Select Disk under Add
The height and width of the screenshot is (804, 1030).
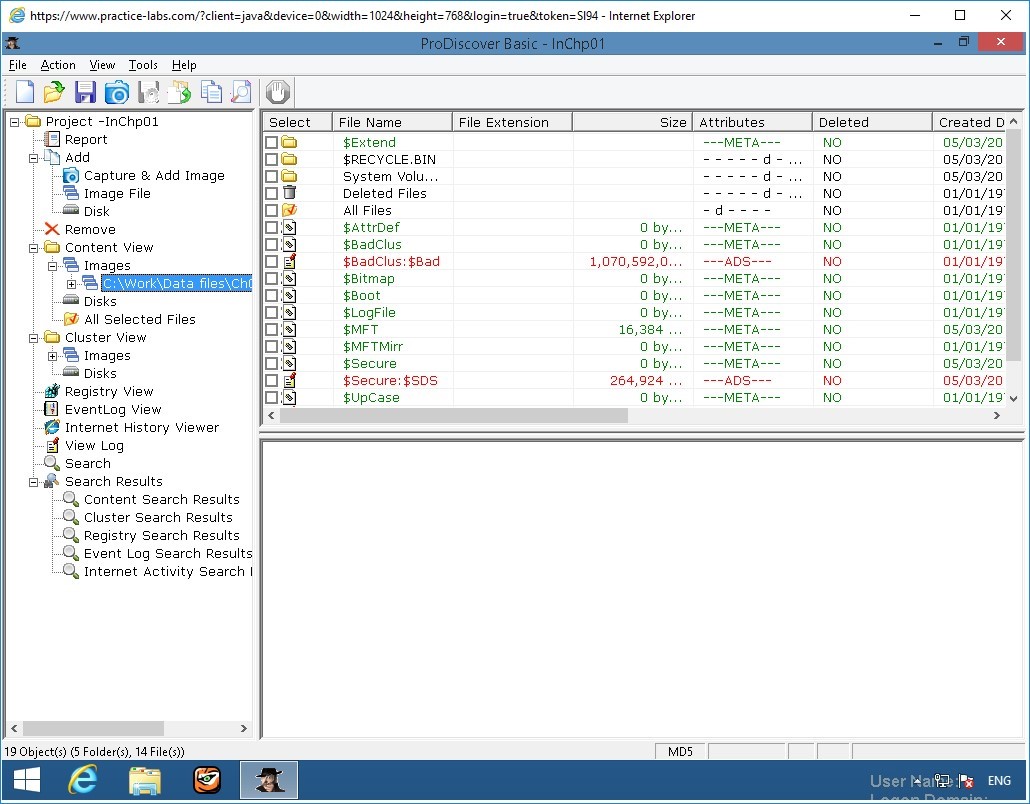tap(97, 212)
